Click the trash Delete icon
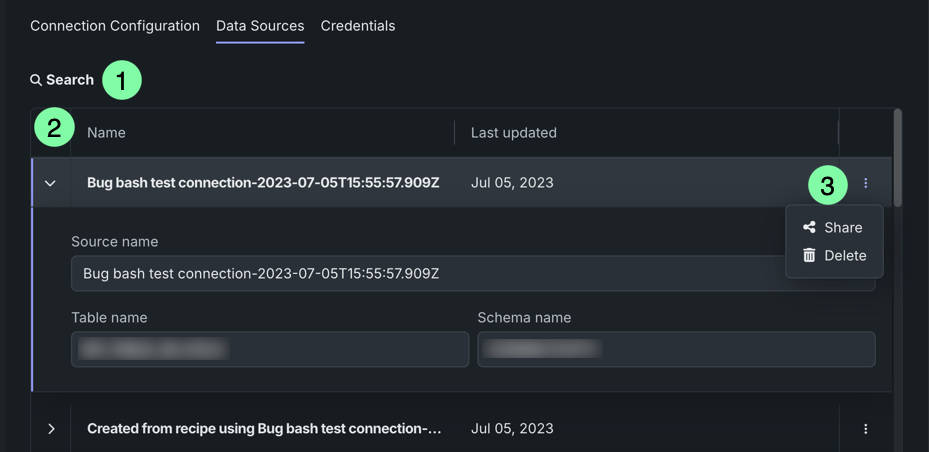This screenshot has width=929, height=452. pos(809,255)
